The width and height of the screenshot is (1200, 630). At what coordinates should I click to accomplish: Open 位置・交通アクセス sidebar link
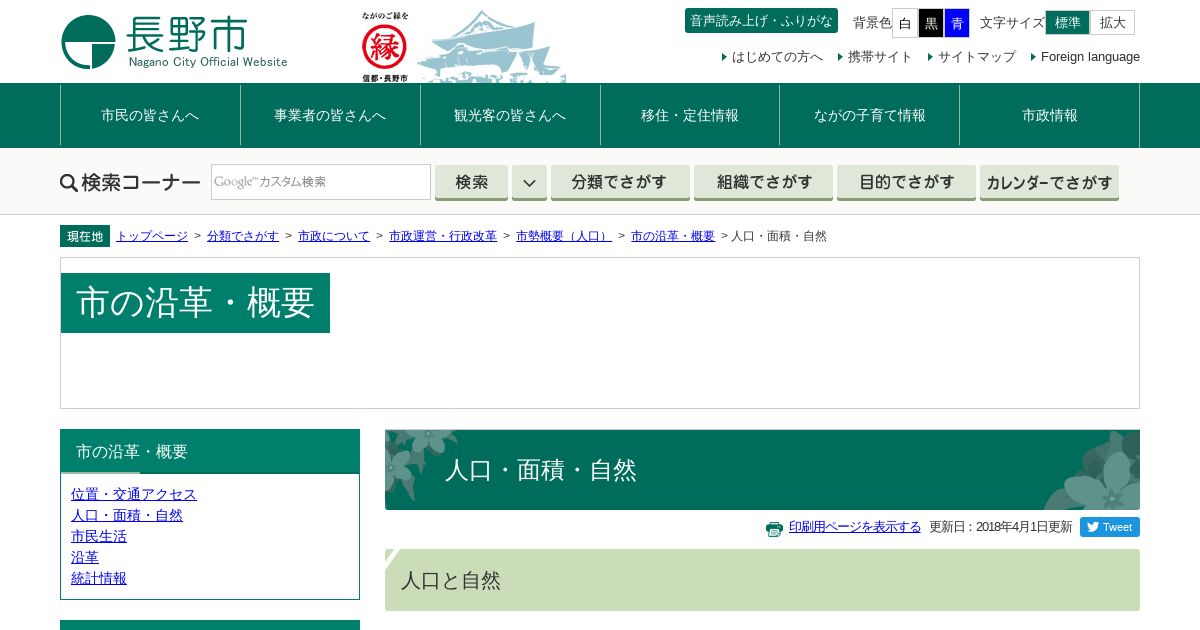pyautogui.click(x=134, y=494)
